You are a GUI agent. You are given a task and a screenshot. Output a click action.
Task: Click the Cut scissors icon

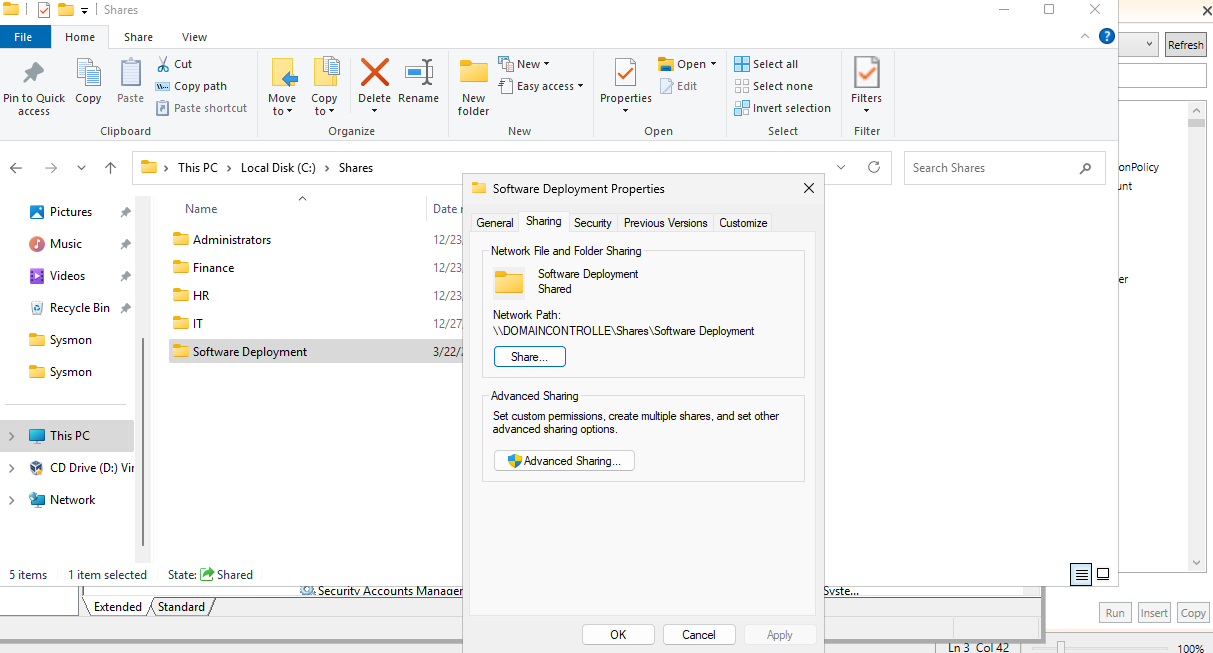click(164, 64)
